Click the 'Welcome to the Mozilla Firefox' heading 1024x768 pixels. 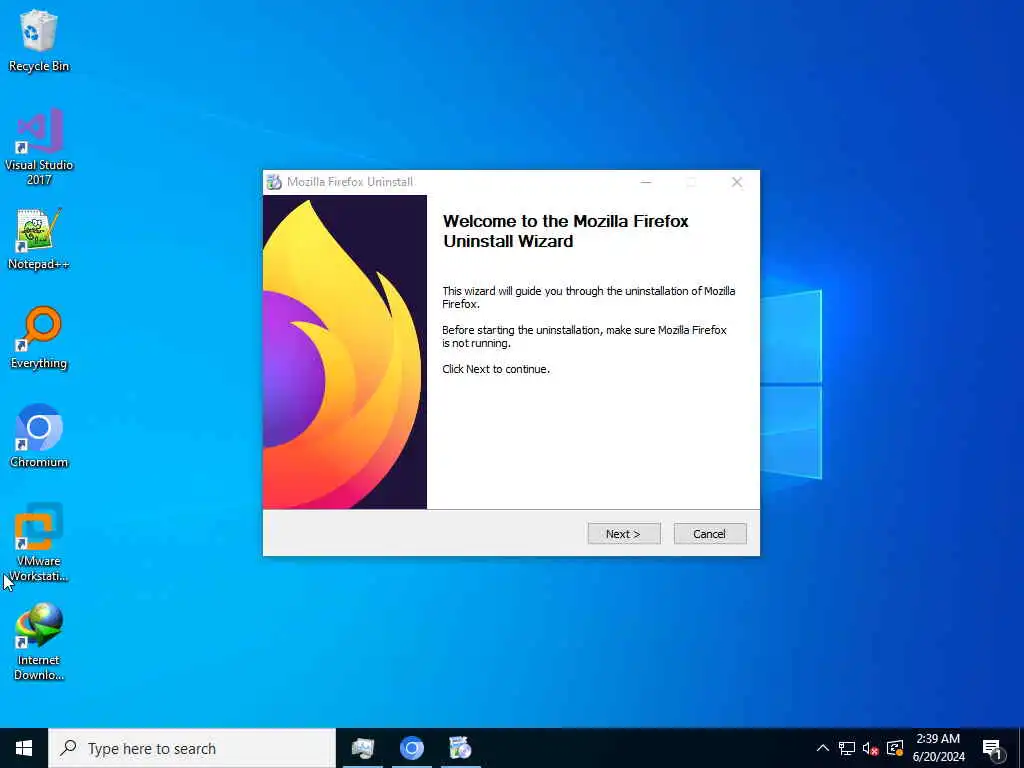coord(566,231)
